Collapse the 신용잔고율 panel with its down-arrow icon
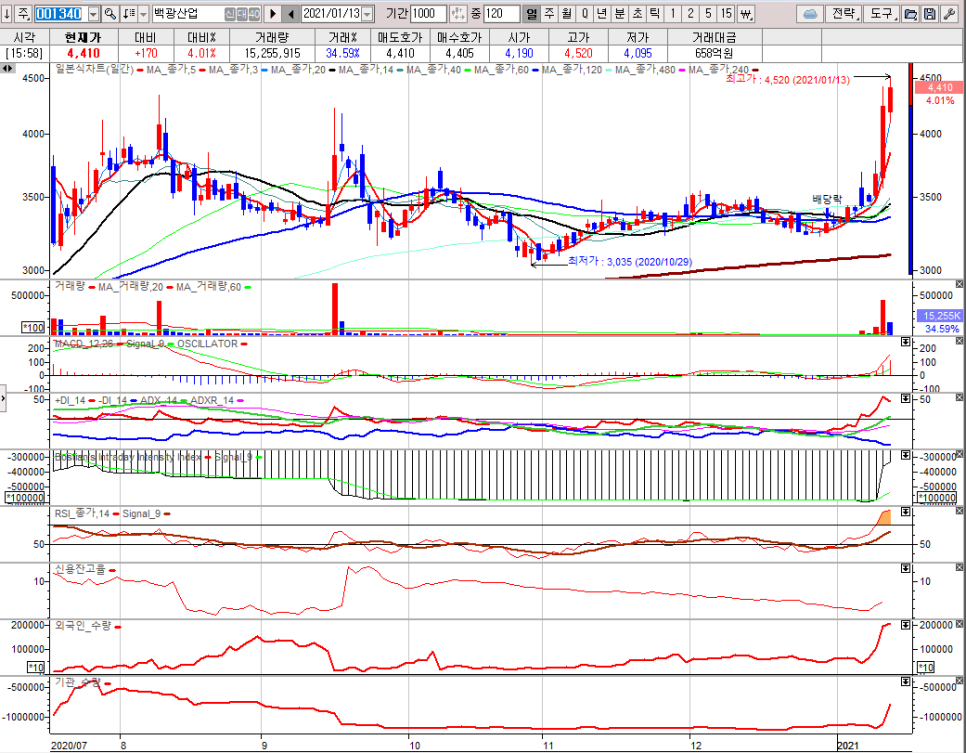The height and width of the screenshot is (753, 966). 906,568
